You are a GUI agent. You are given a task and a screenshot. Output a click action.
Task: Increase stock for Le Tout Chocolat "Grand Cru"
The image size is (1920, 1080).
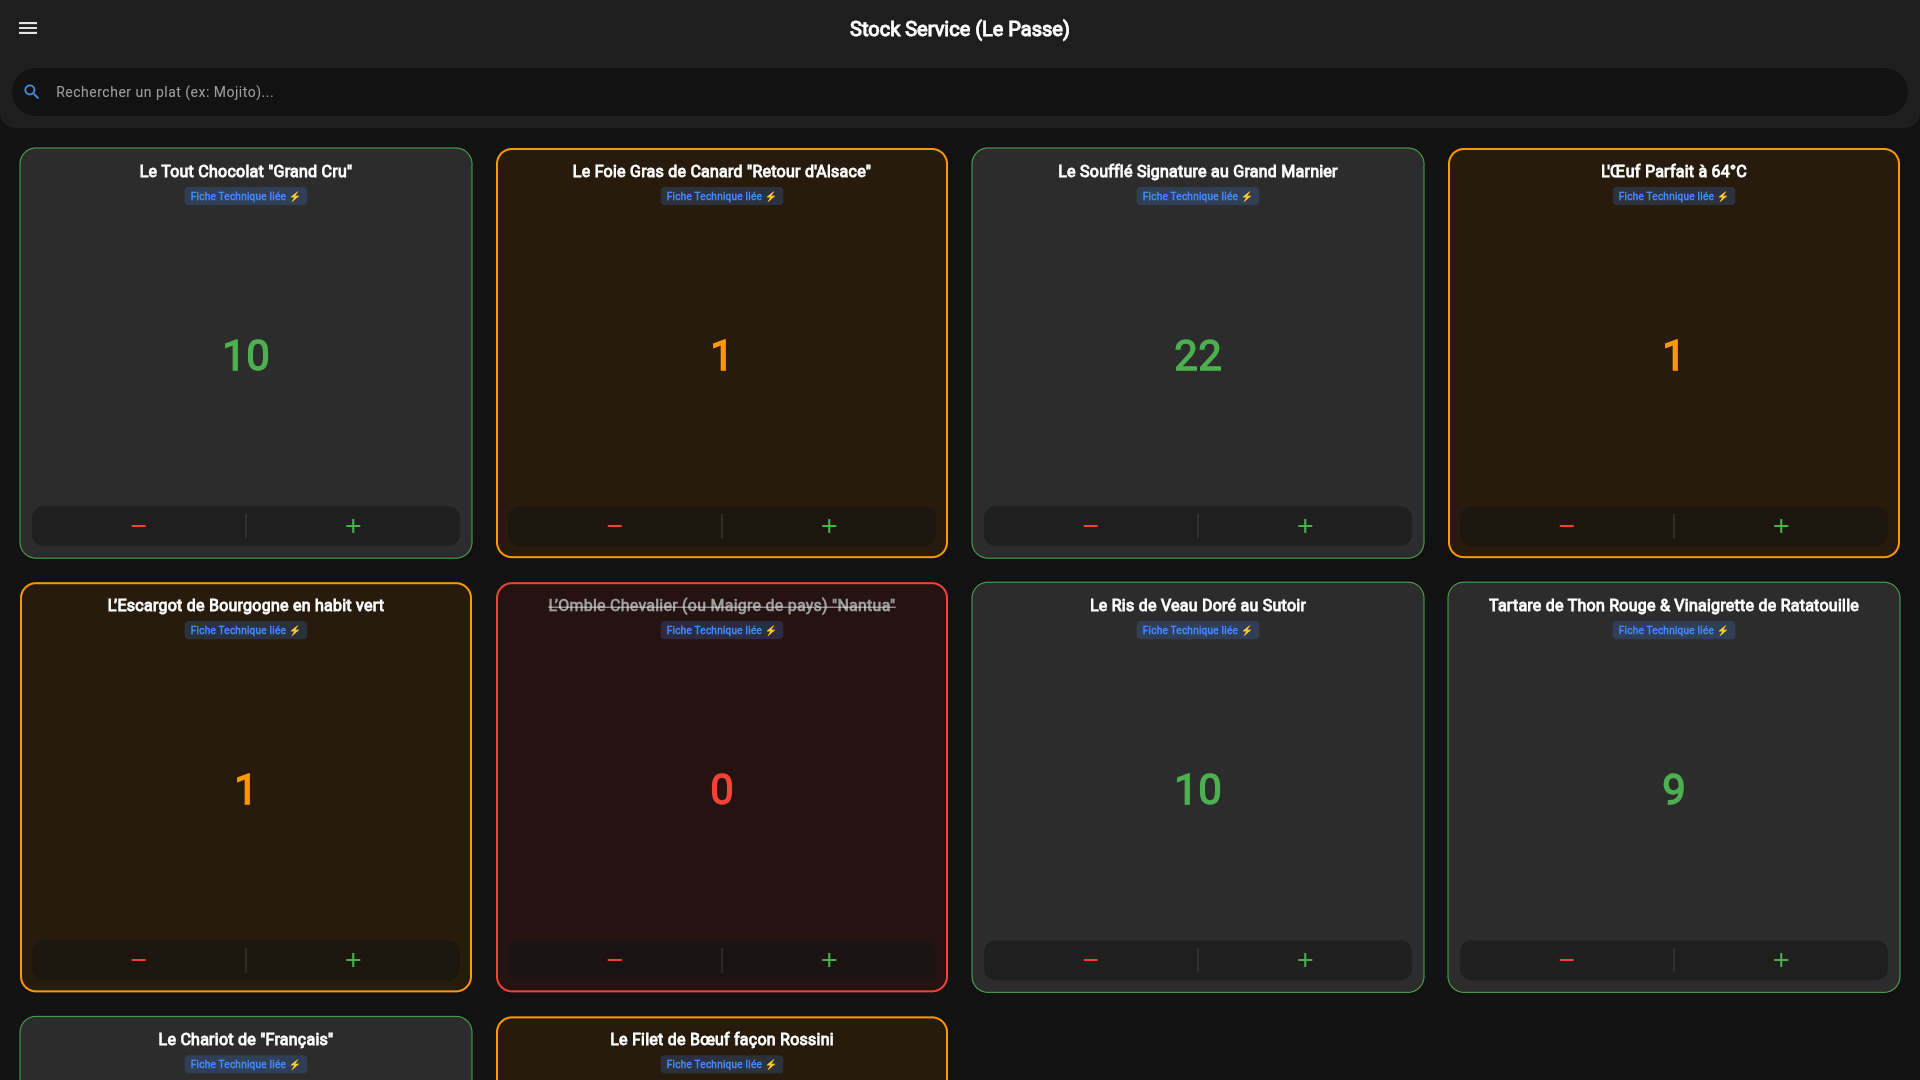click(x=353, y=526)
